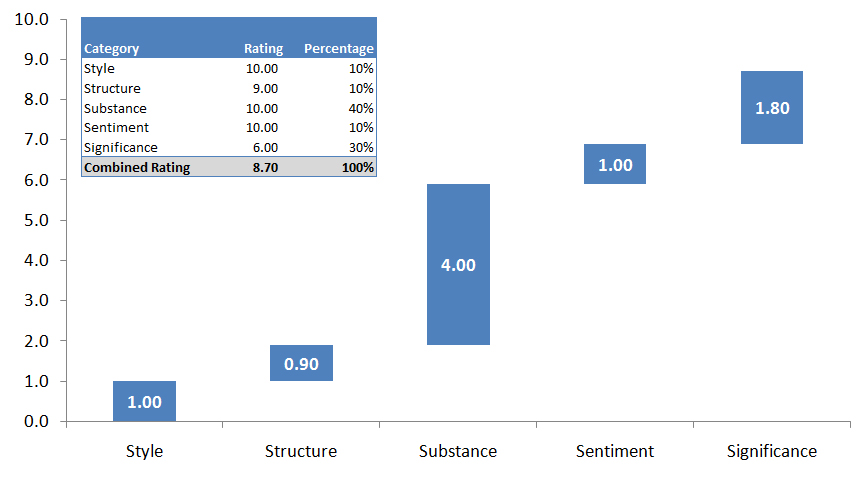Click the 8.70 combined rating value
866x477 pixels.
click(x=265, y=167)
